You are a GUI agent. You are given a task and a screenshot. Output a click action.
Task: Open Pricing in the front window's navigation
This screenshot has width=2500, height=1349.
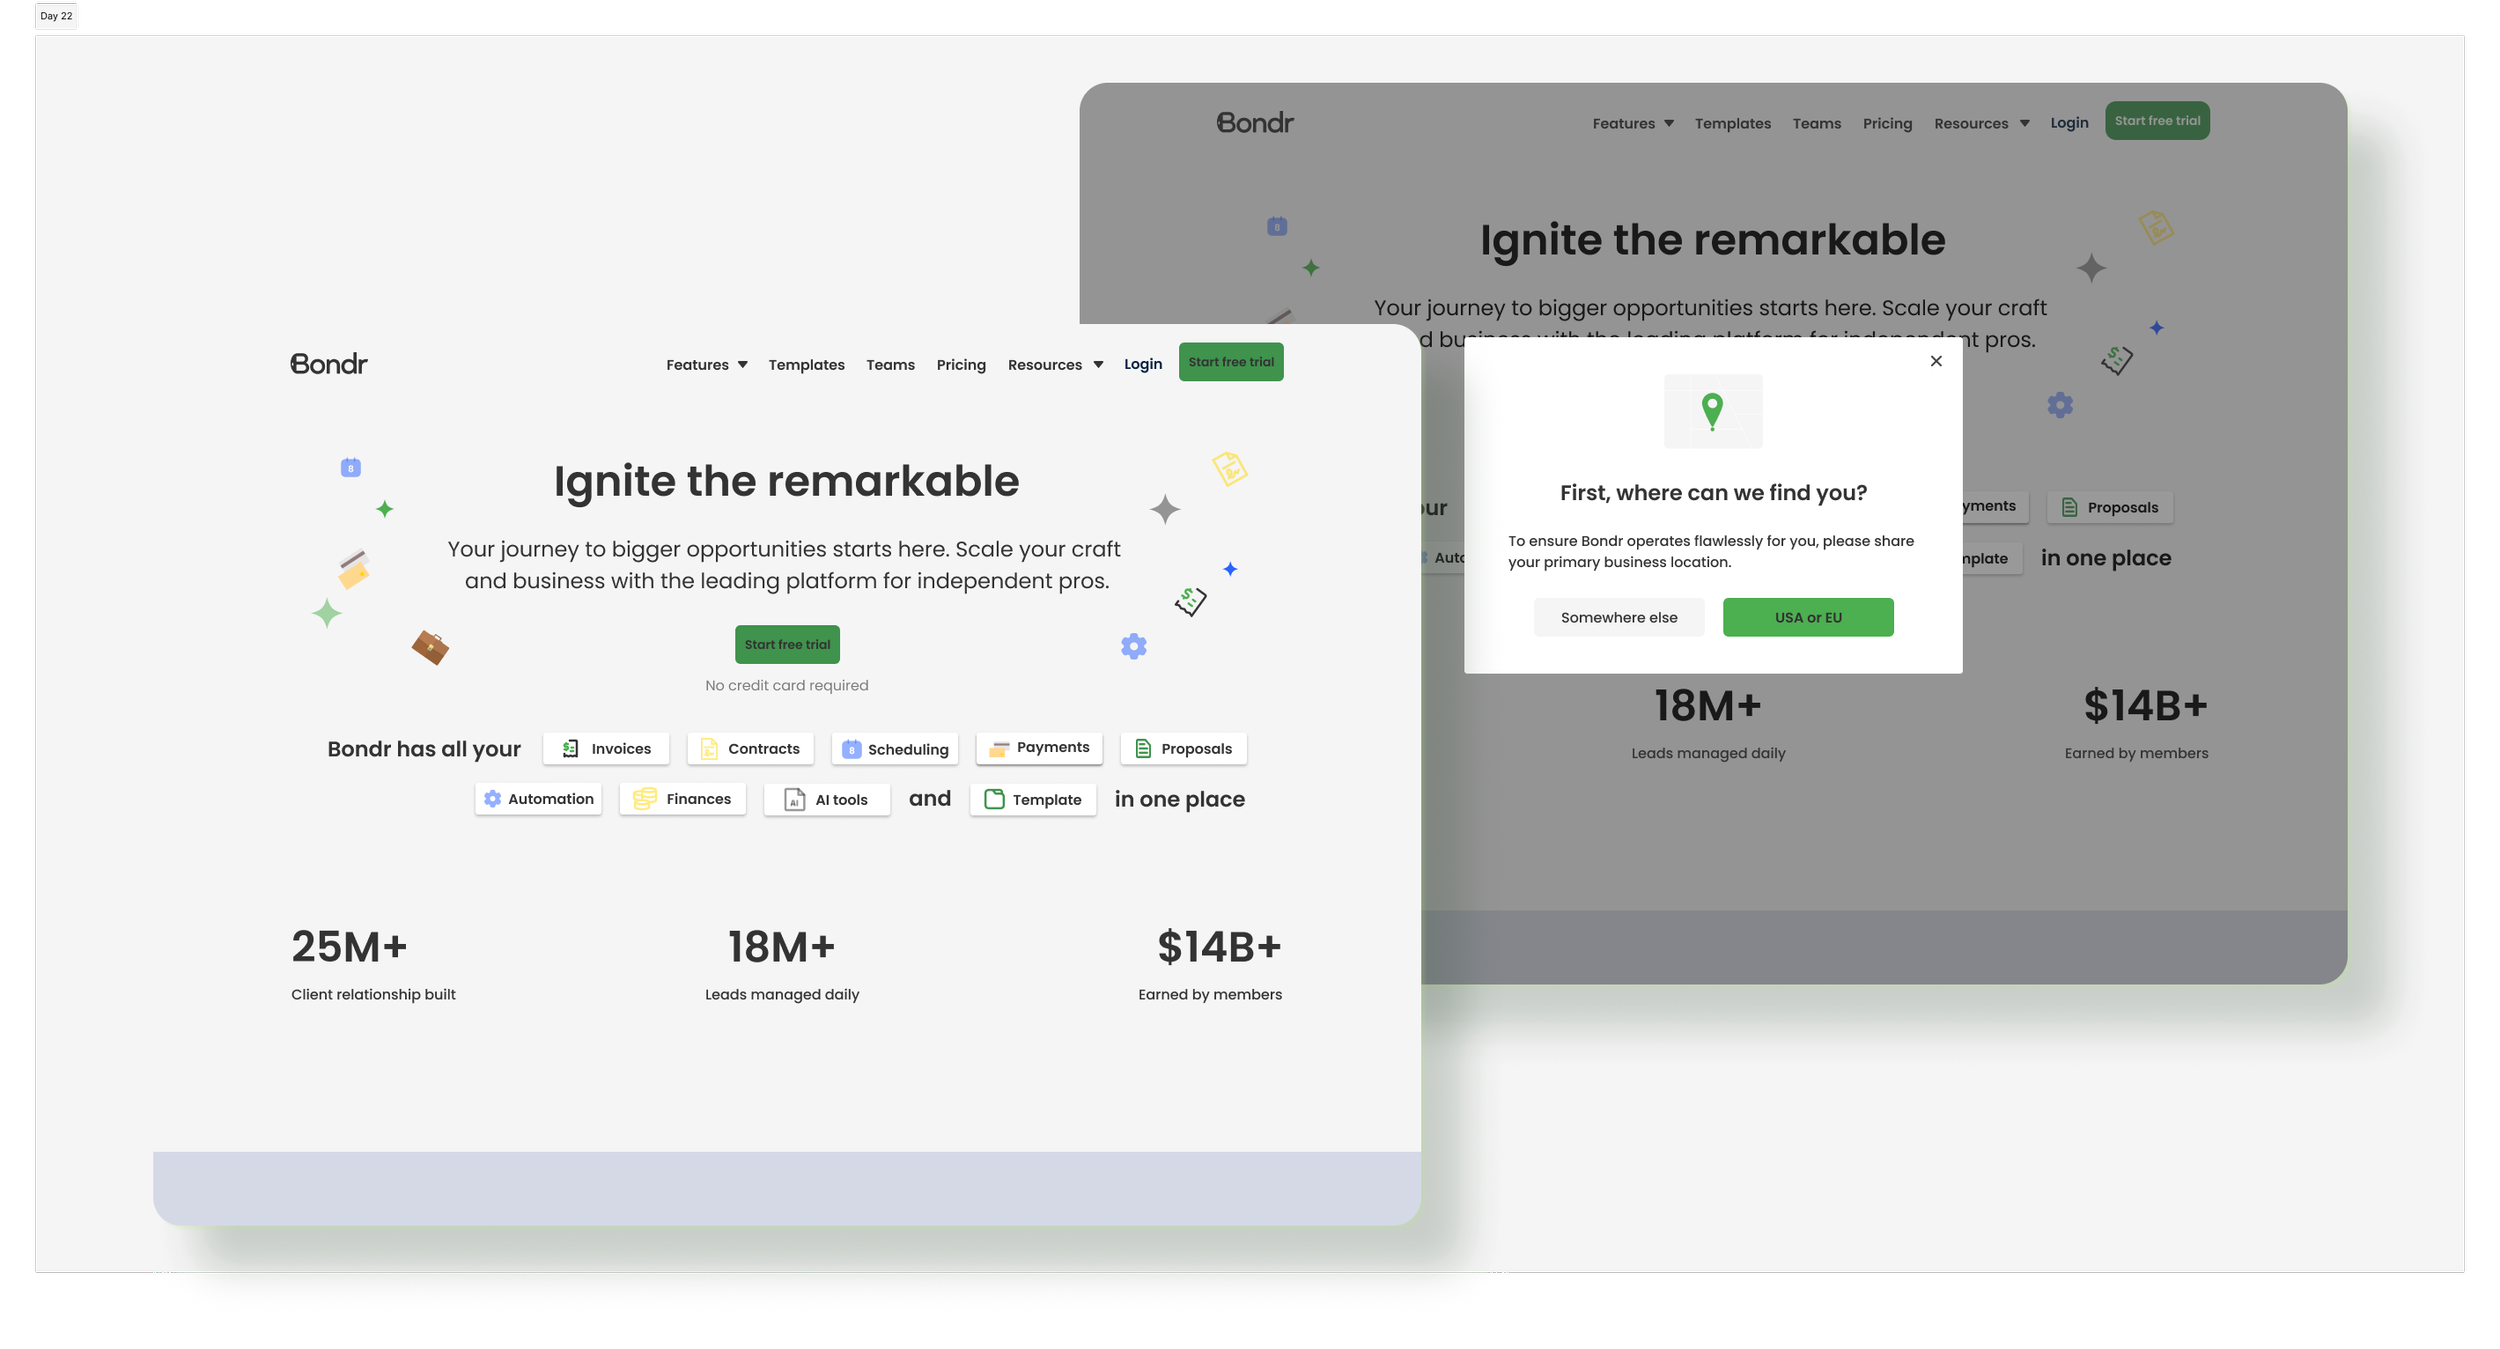pyautogui.click(x=961, y=365)
